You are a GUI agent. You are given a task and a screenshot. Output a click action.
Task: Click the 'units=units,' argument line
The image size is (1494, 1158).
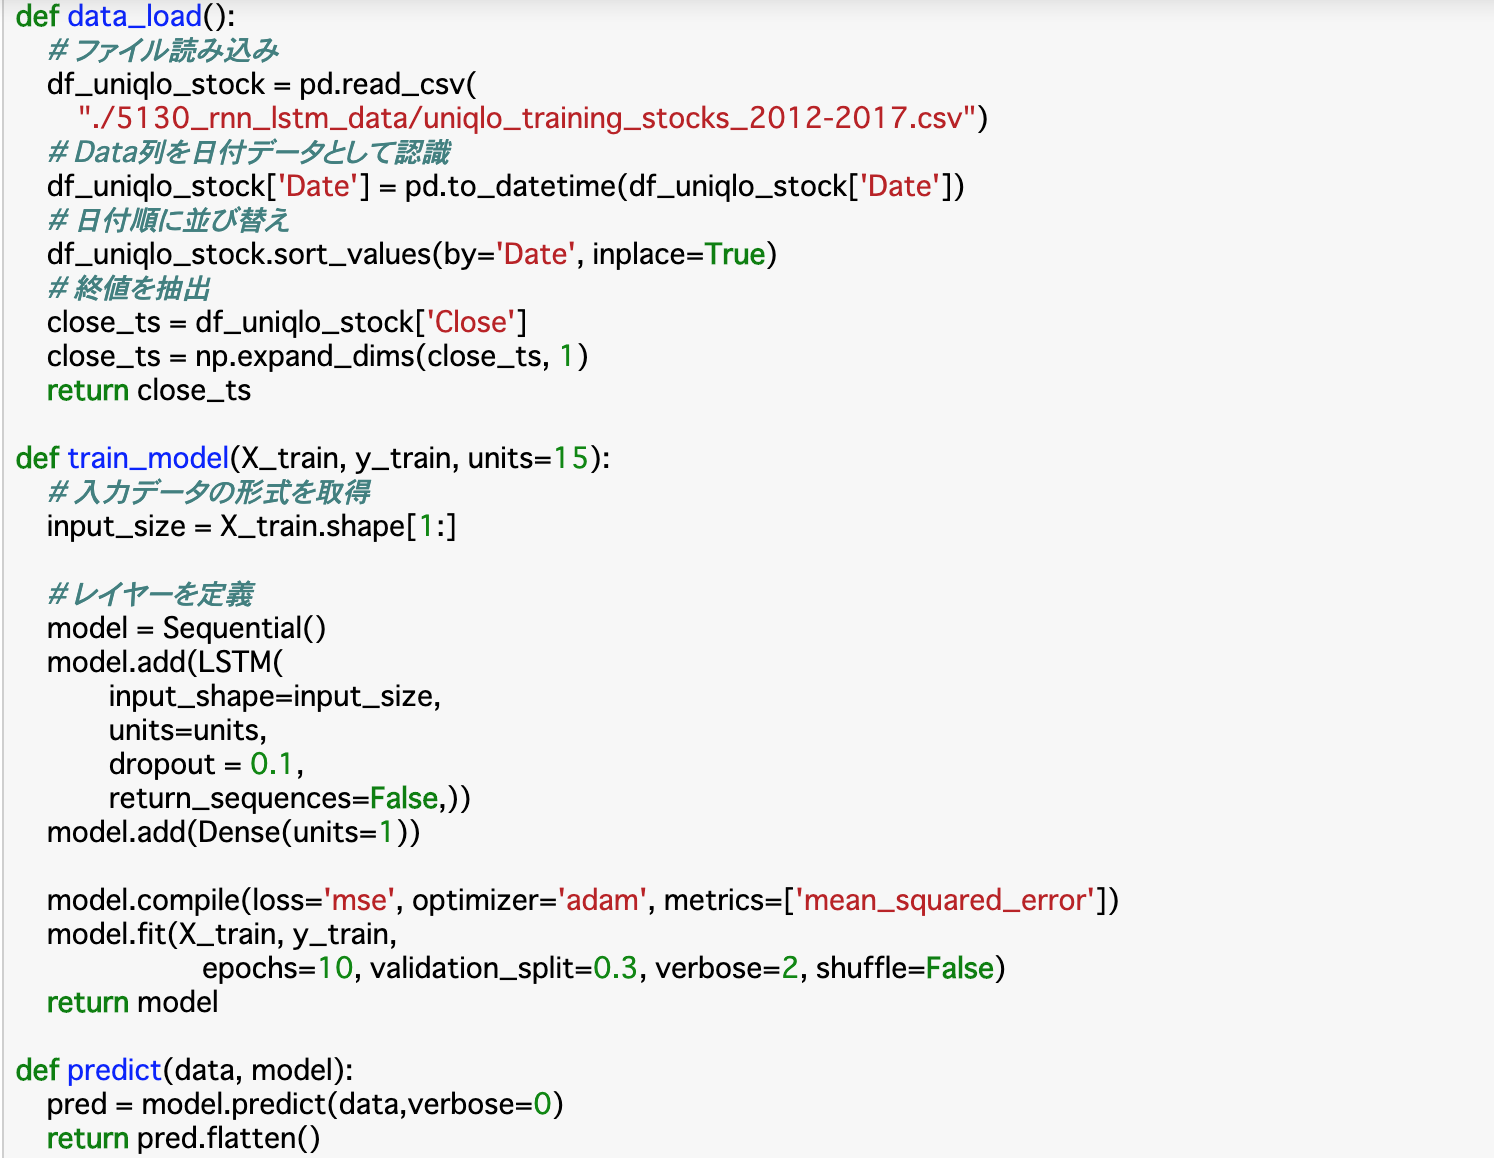click(188, 730)
